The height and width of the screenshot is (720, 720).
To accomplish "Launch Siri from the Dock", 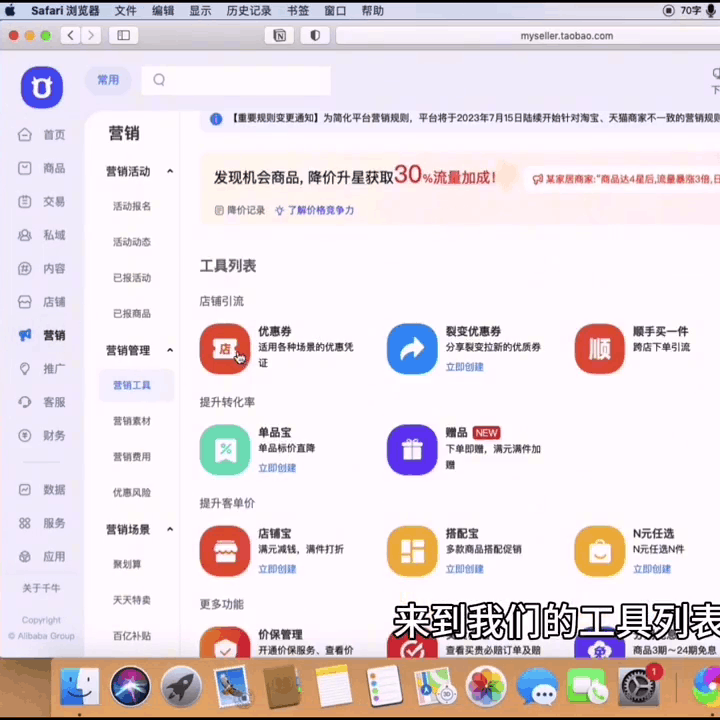I will click(x=130, y=686).
